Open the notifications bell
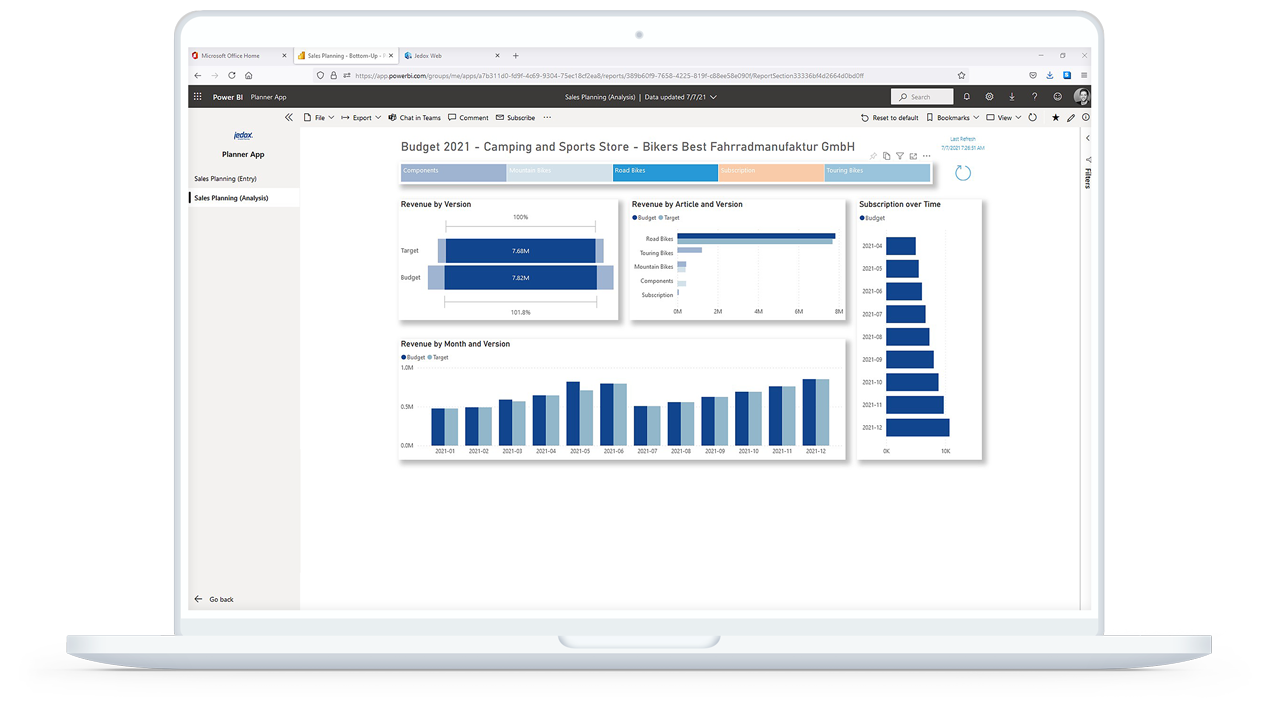 point(966,97)
